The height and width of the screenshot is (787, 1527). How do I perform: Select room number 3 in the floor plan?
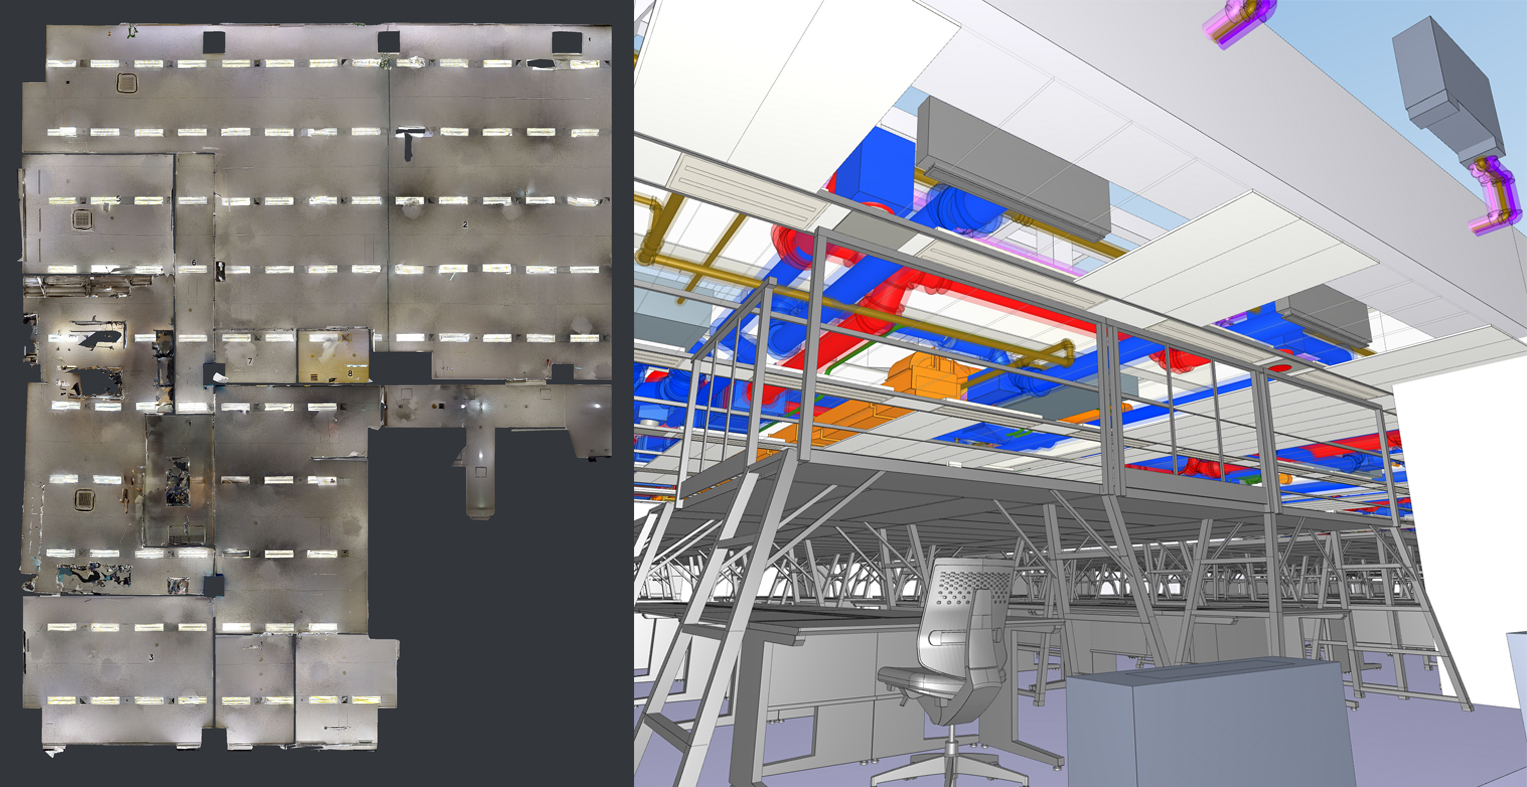pos(151,657)
